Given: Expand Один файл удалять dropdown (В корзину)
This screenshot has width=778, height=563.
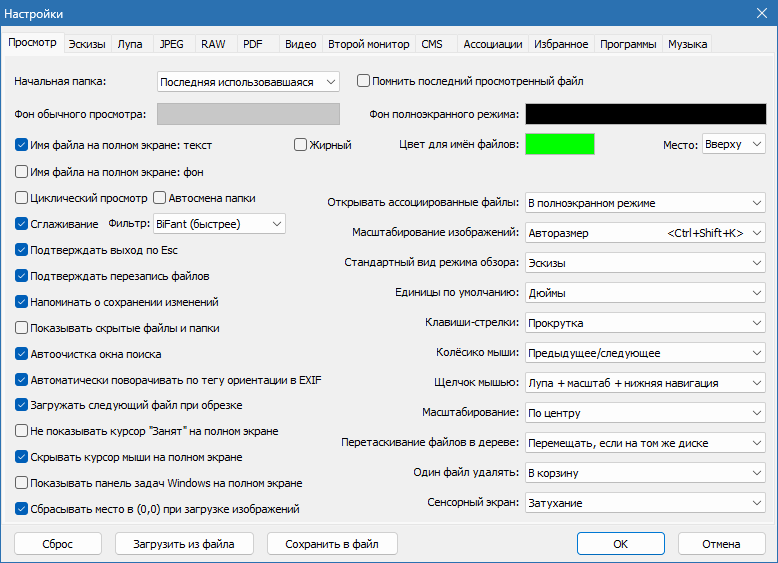Looking at the screenshot, I should click(646, 473).
